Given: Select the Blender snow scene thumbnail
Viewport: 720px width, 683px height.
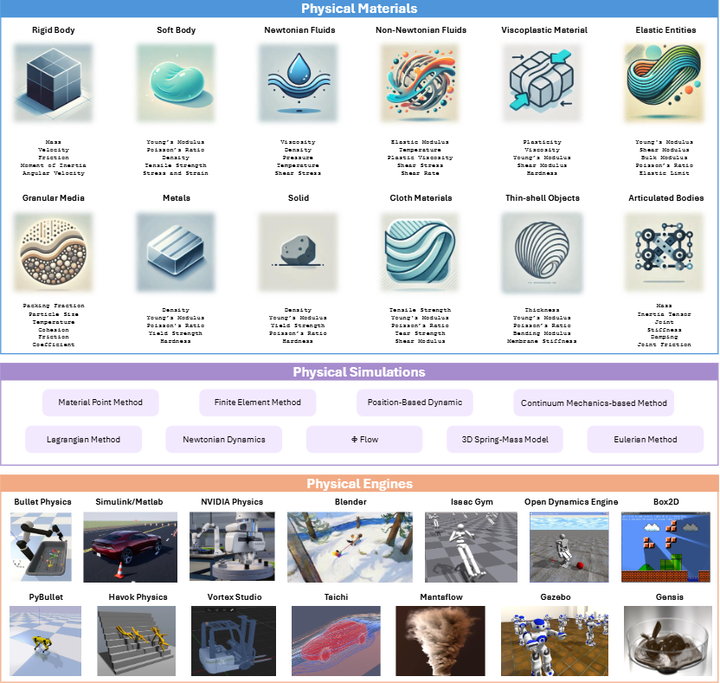Looking at the screenshot, I should [x=350, y=547].
